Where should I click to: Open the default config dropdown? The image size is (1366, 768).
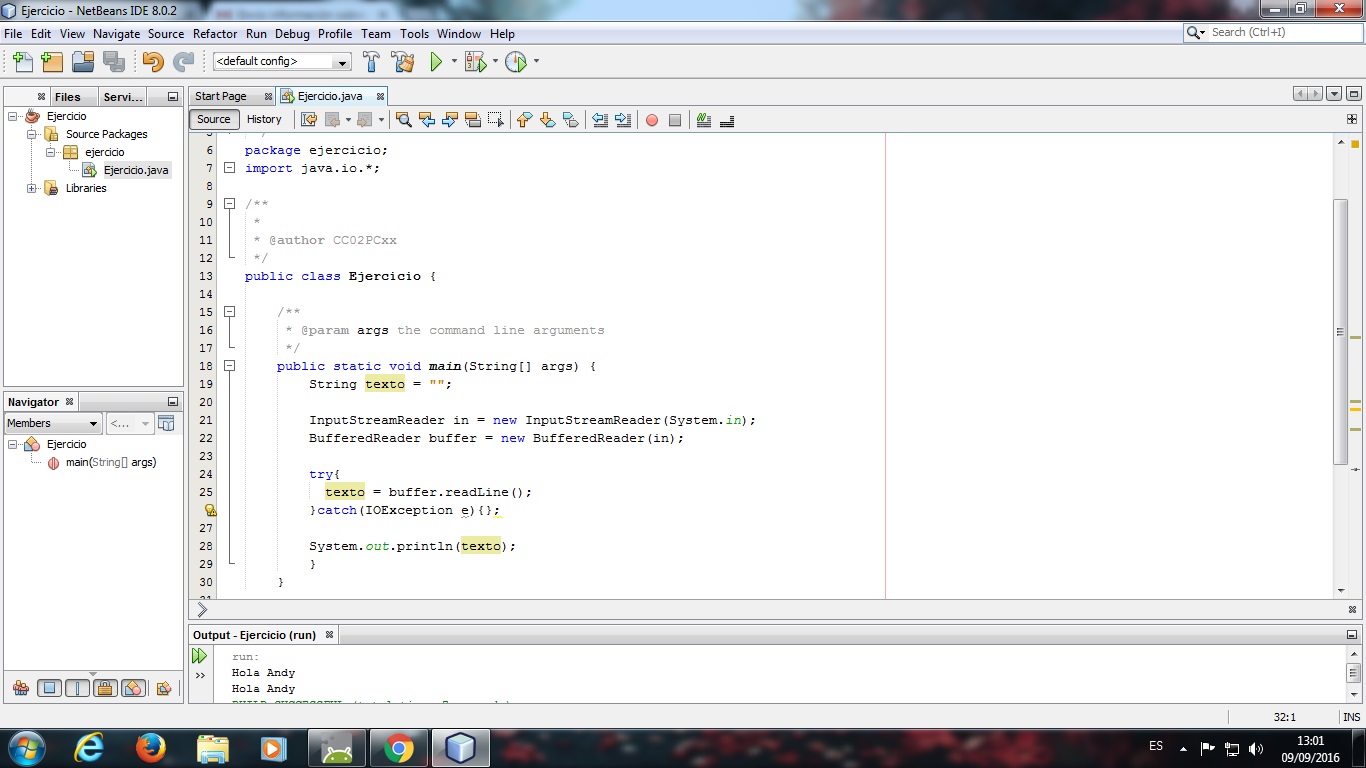(342, 61)
